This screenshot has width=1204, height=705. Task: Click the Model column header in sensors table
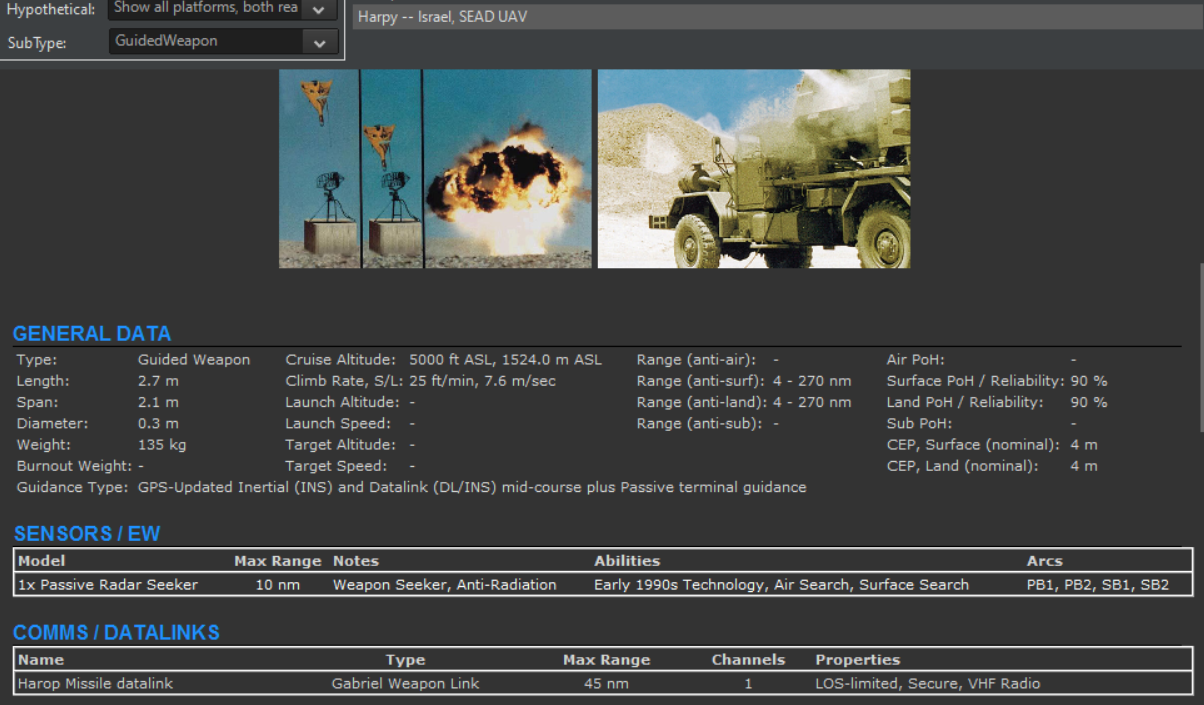coord(41,561)
